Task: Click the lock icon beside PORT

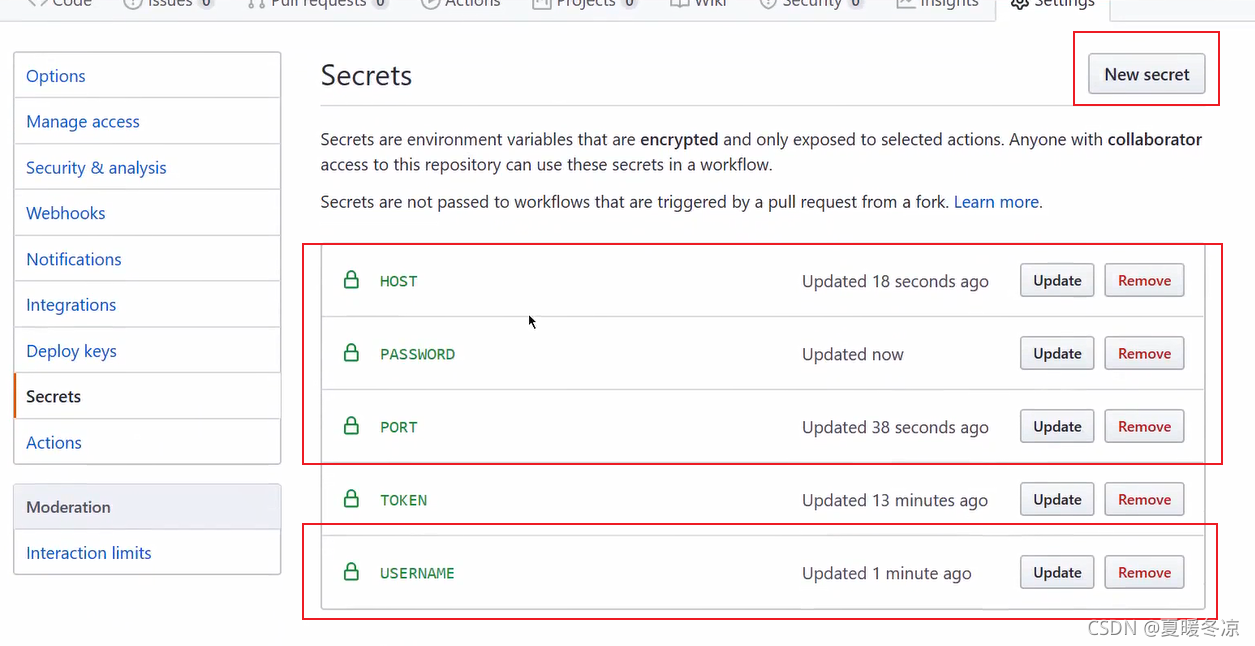Action: (x=351, y=426)
